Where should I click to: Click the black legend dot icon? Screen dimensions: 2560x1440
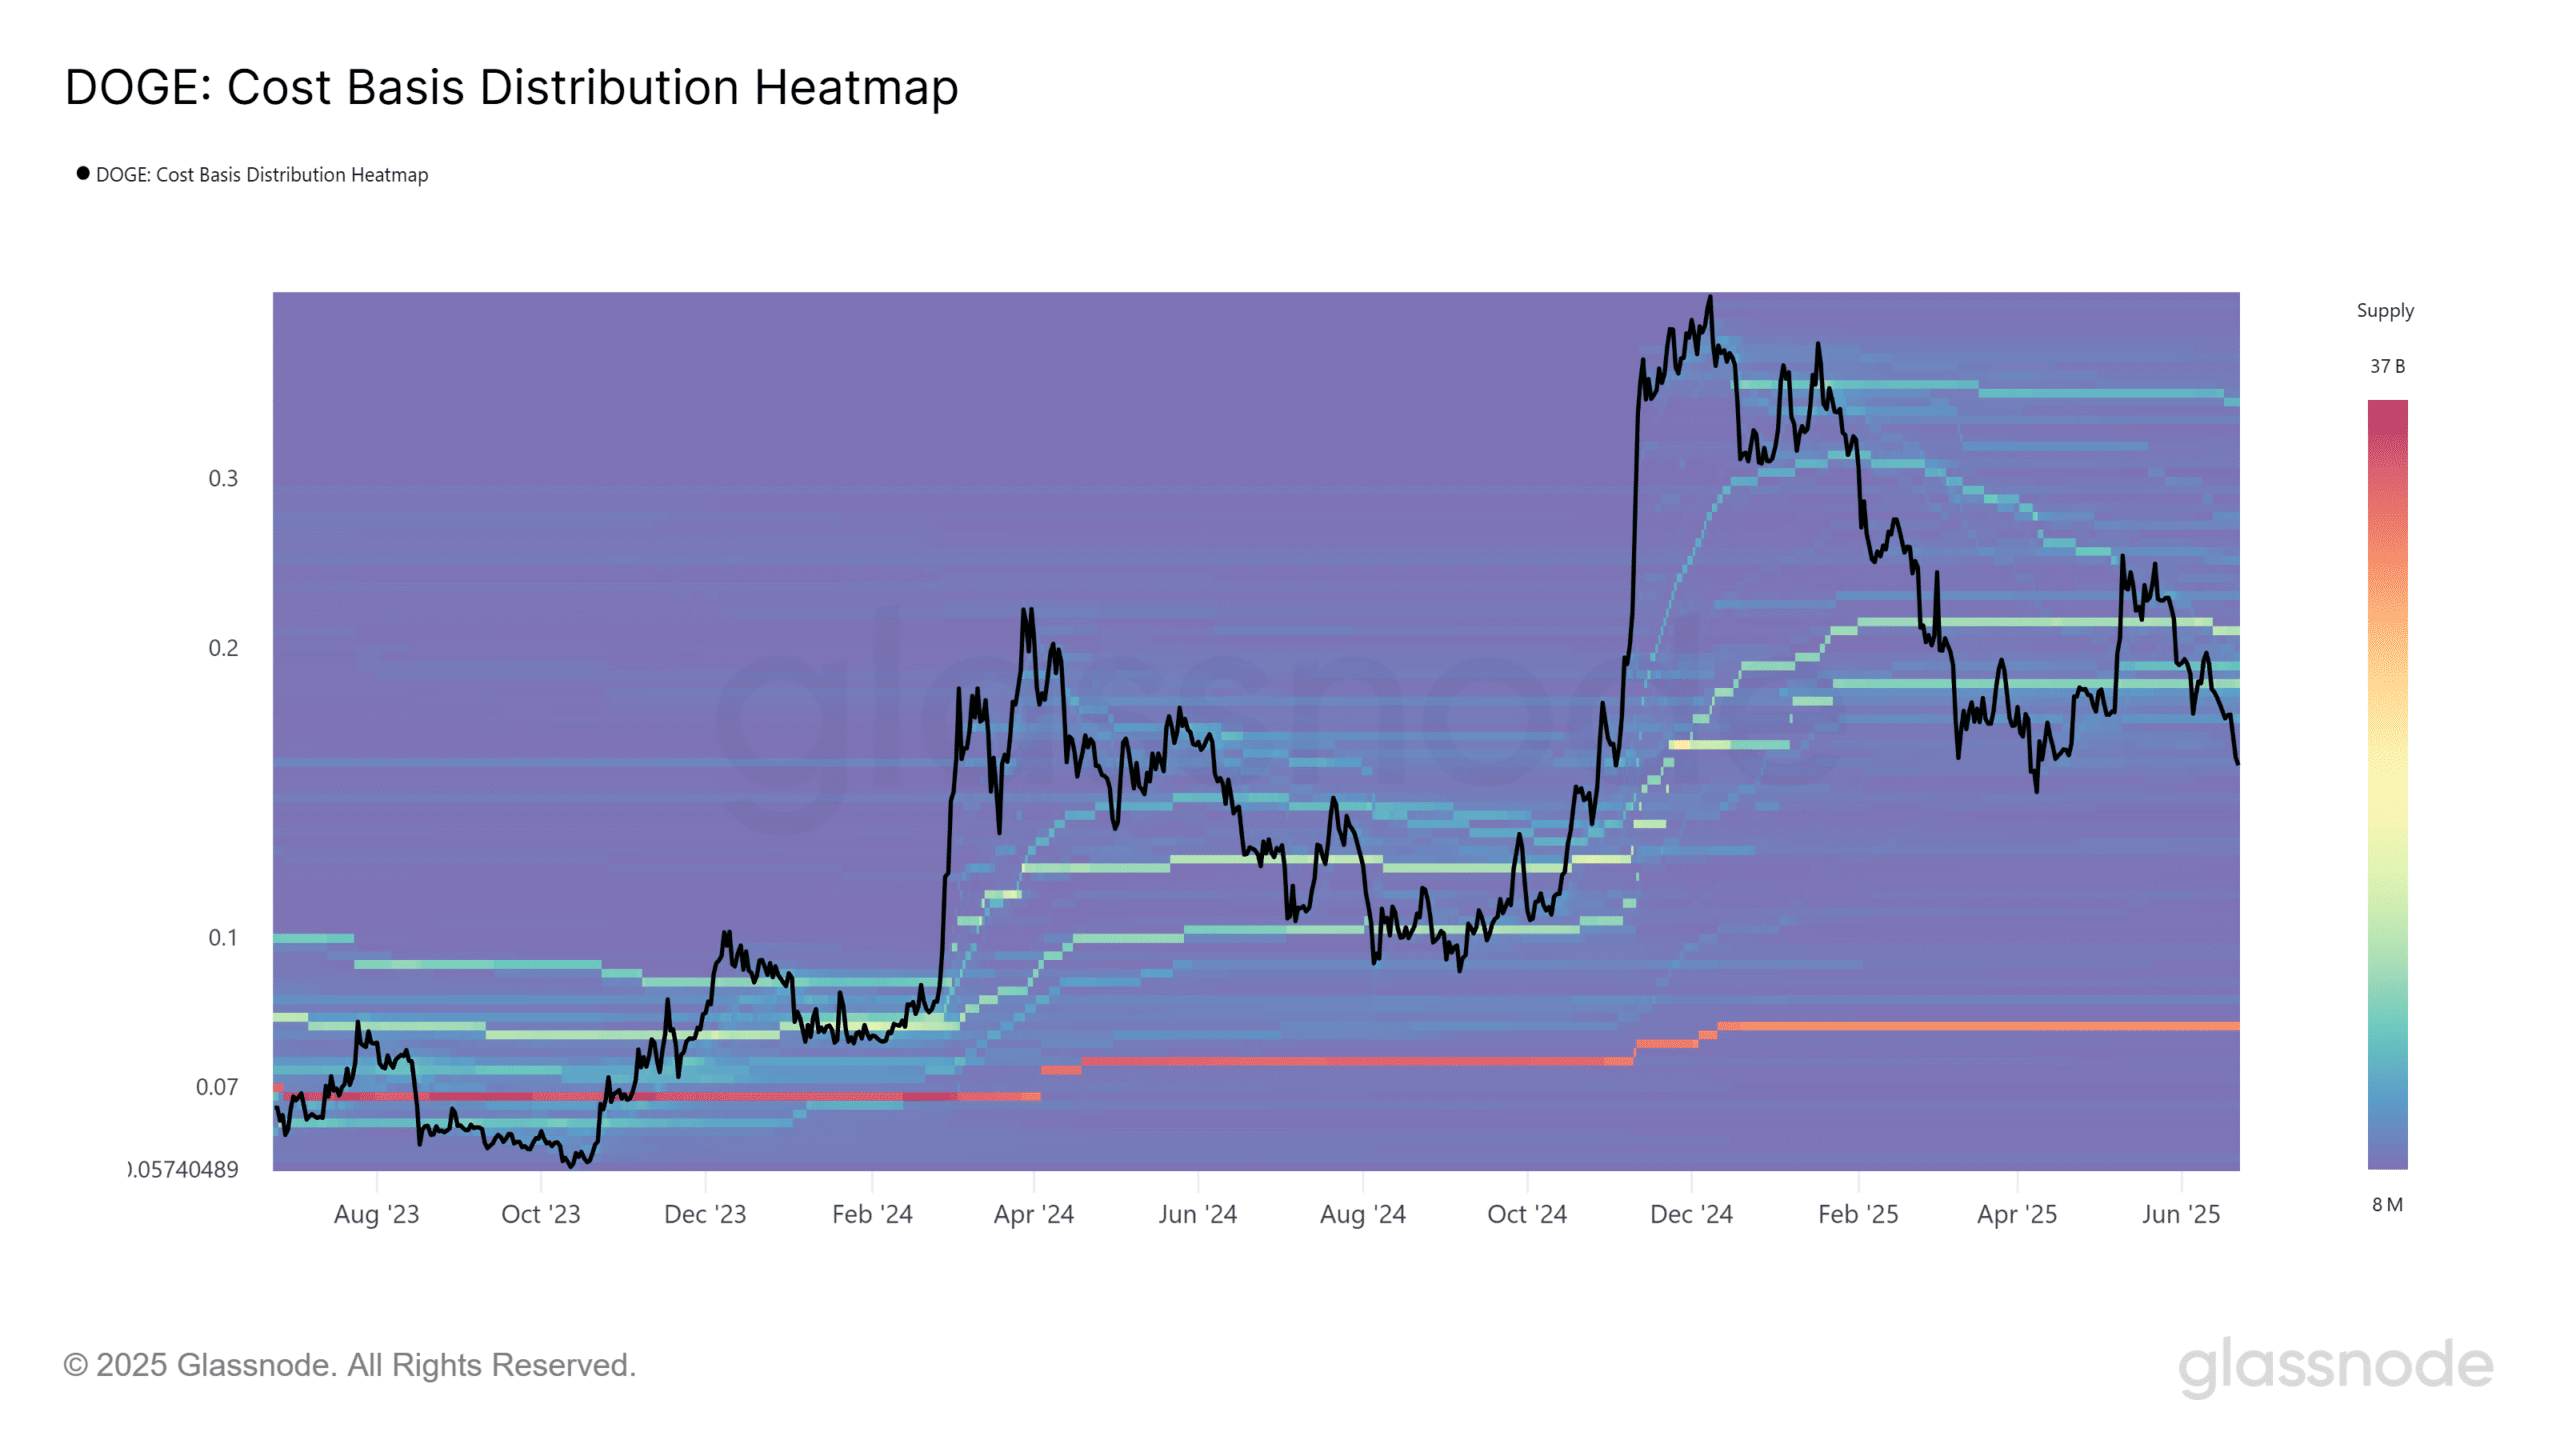83,173
